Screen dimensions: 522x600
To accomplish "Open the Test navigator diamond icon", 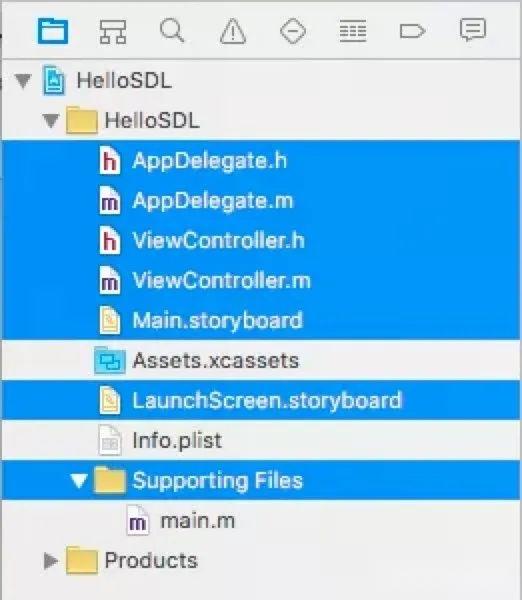I will point(293,31).
